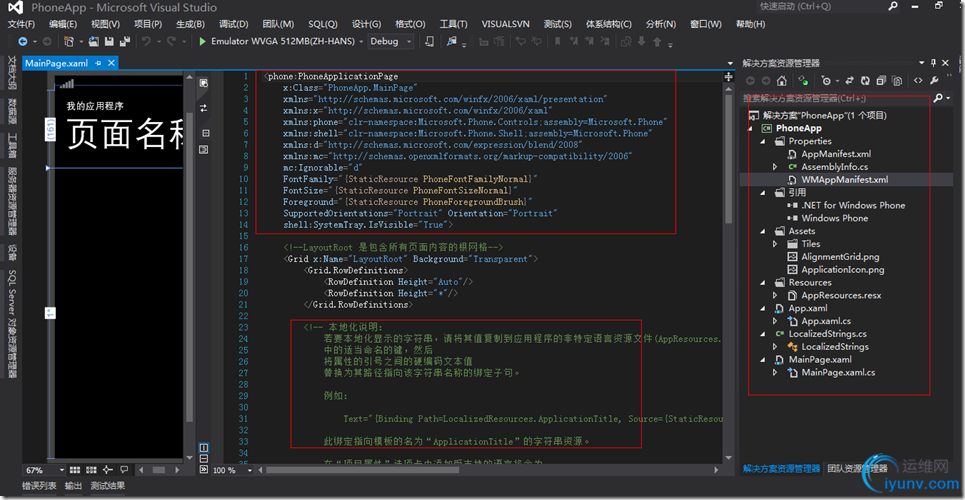Viewport: 965px width, 500px height.
Task: Toggle pin on the MainPage.xaml tab
Action: click(100, 62)
